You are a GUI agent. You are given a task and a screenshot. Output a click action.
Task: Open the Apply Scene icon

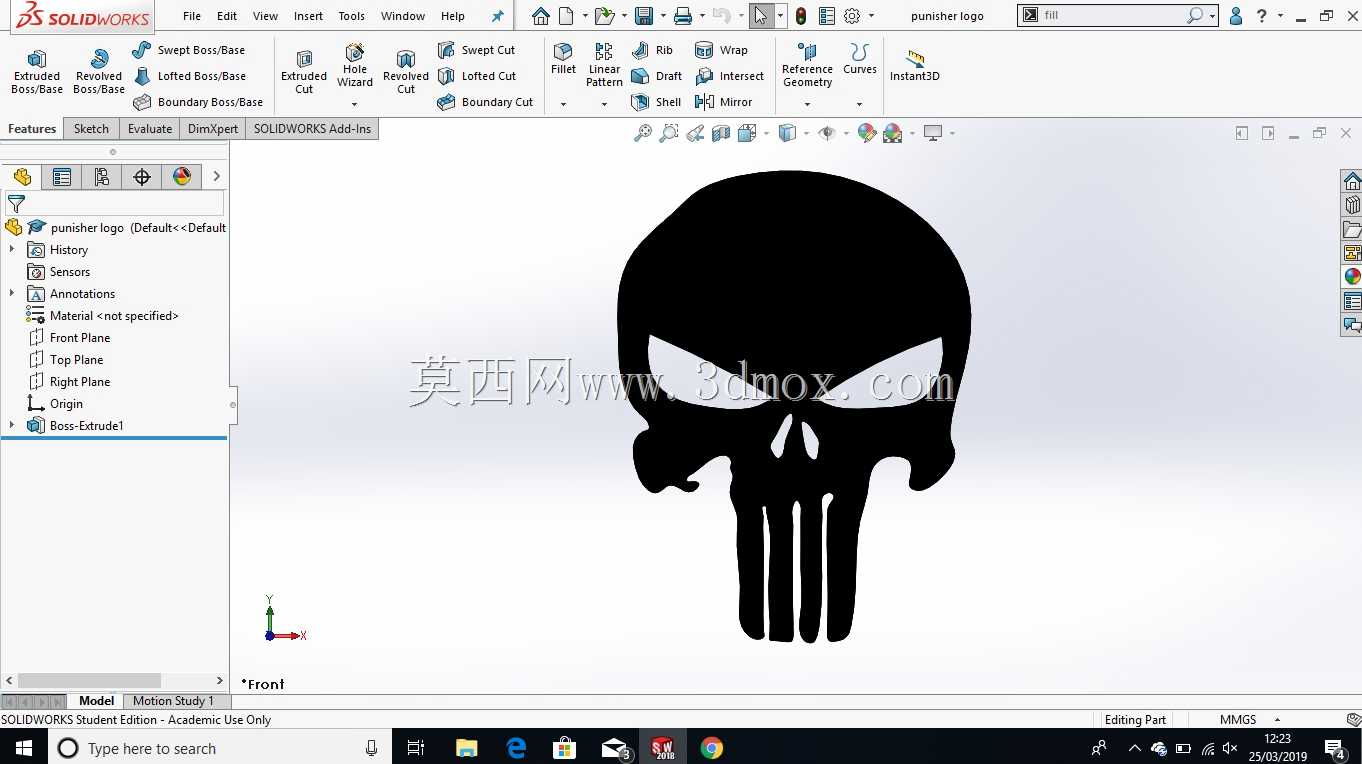[x=893, y=133]
